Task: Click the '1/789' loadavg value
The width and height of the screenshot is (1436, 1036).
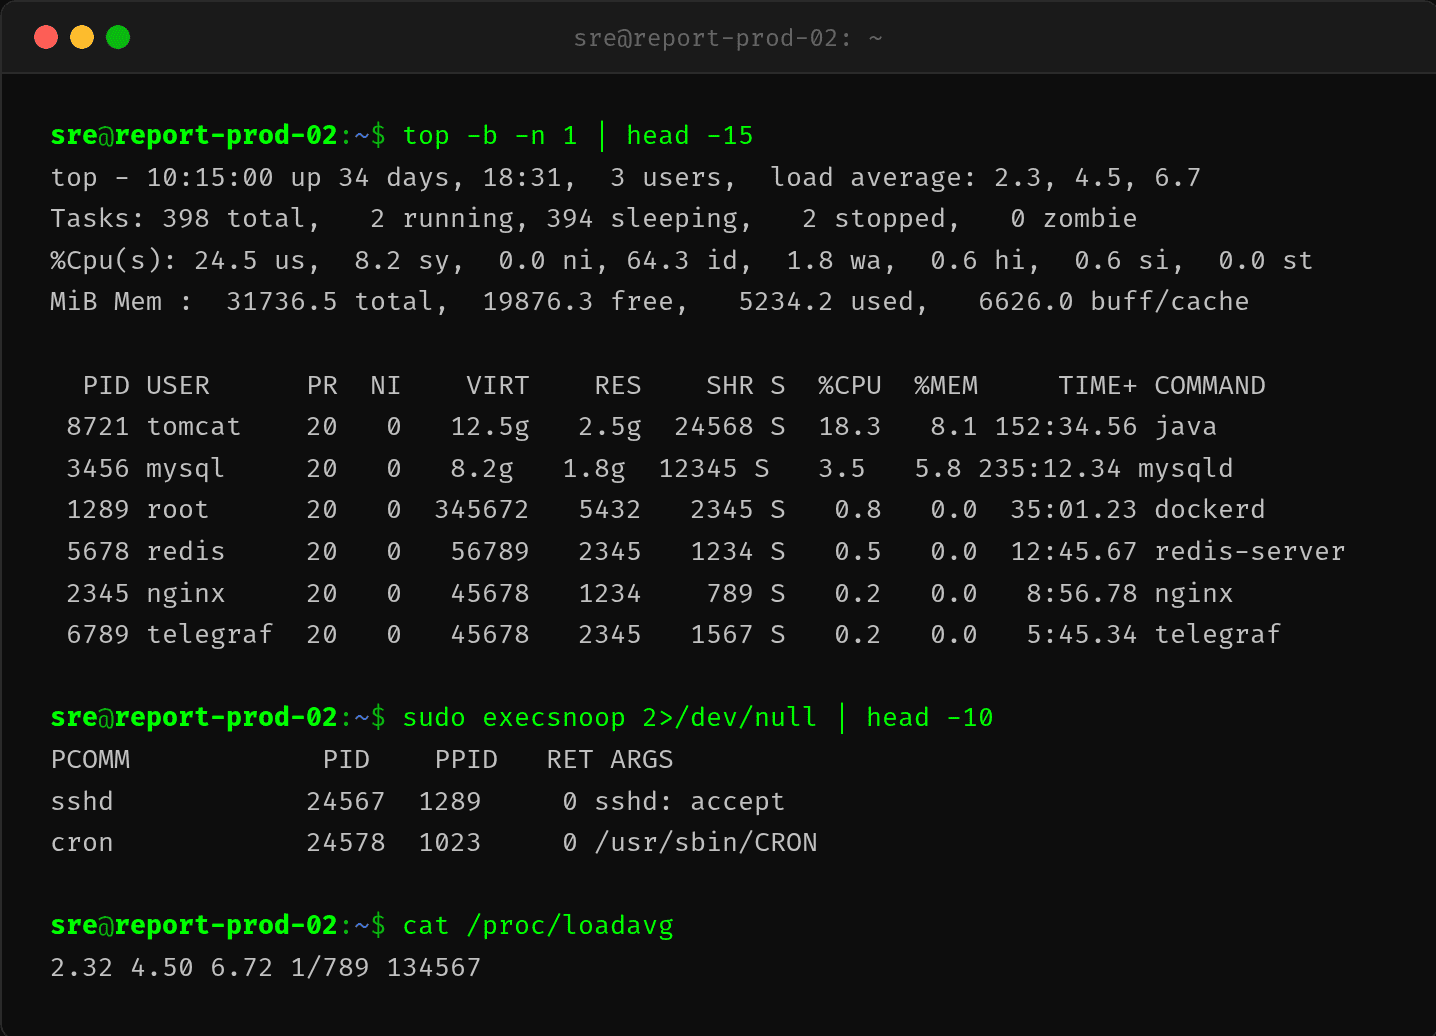Action: (330, 968)
